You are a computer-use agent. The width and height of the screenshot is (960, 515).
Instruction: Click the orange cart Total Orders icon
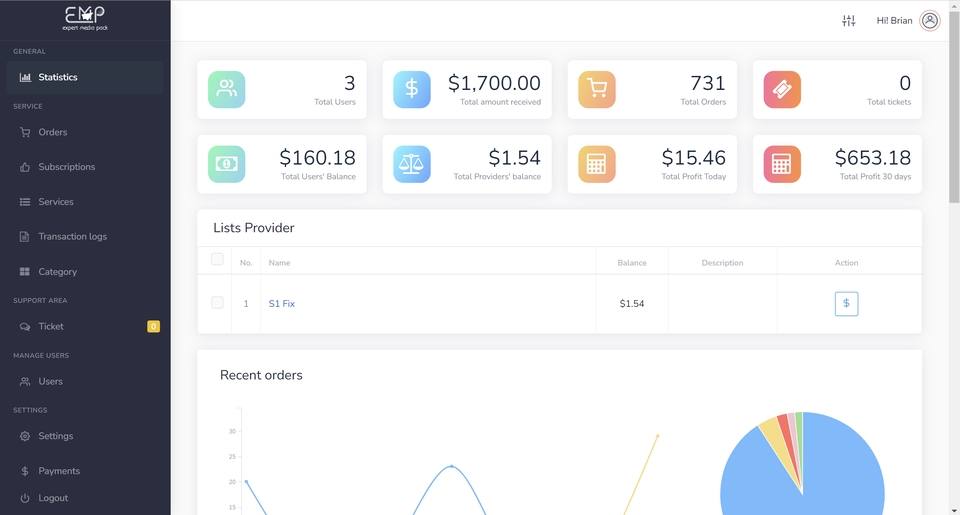tap(597, 89)
